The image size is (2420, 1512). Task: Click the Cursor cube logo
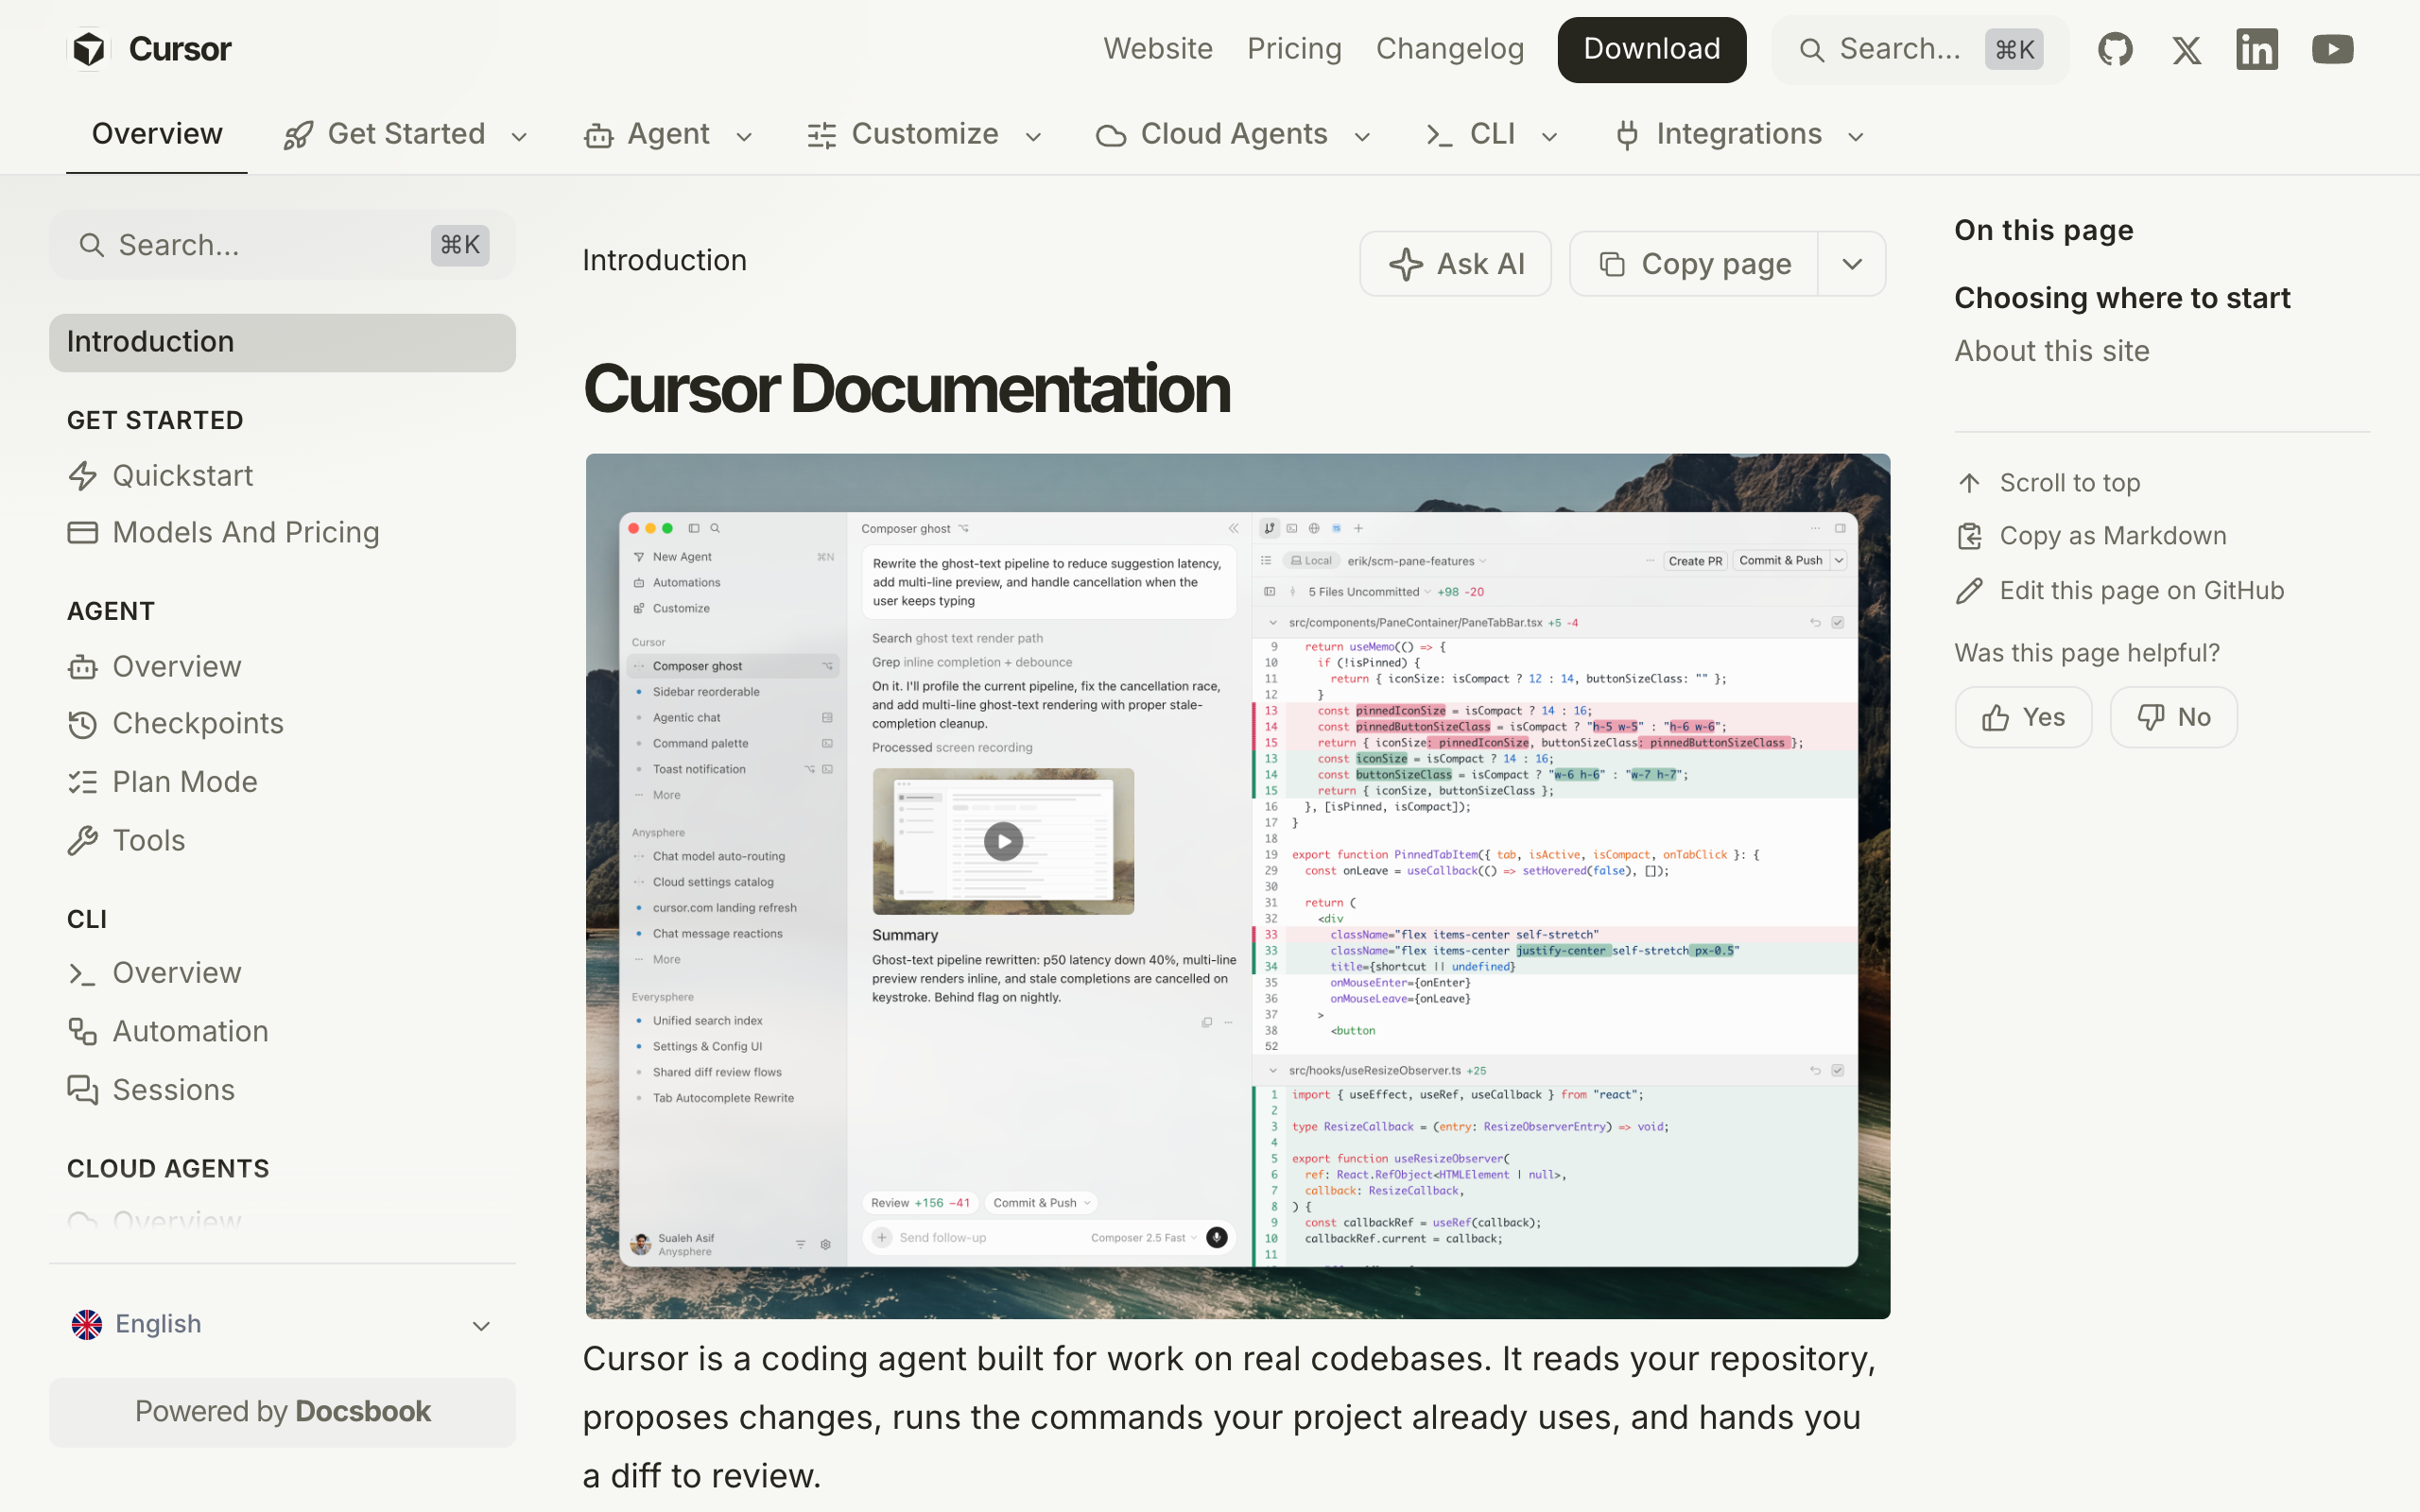(89, 49)
